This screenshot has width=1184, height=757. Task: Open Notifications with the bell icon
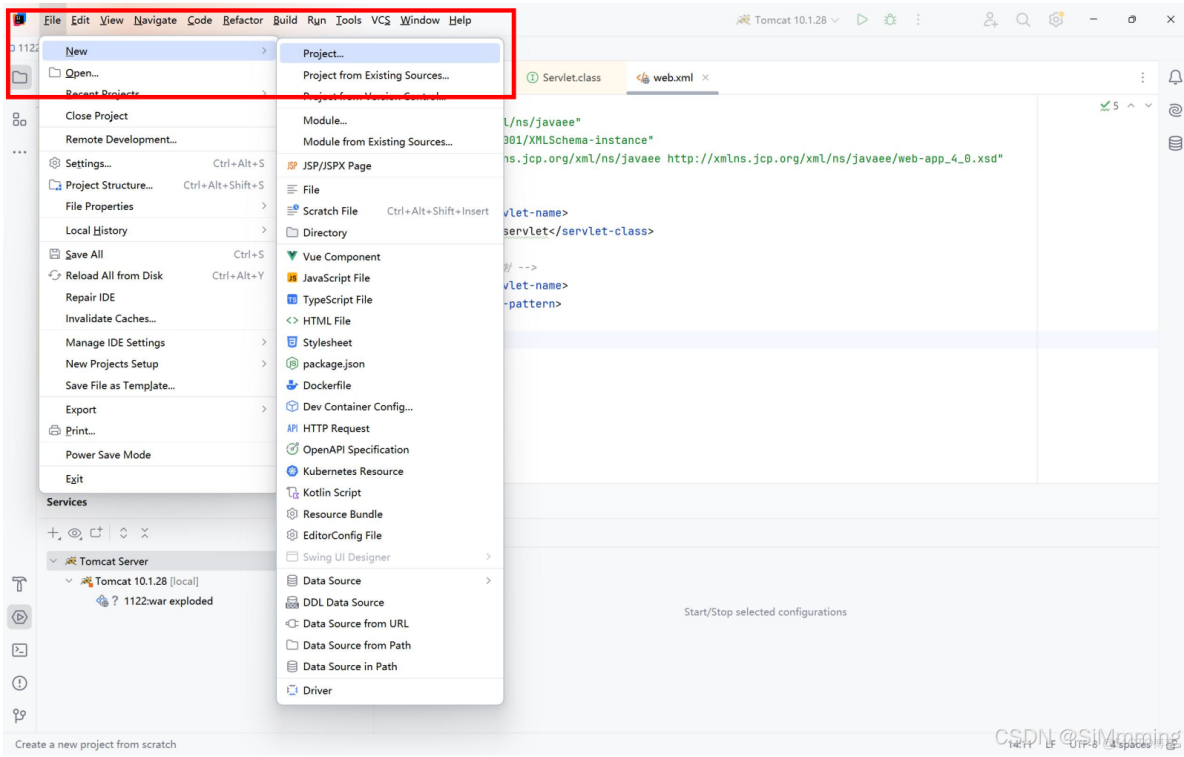point(1176,77)
